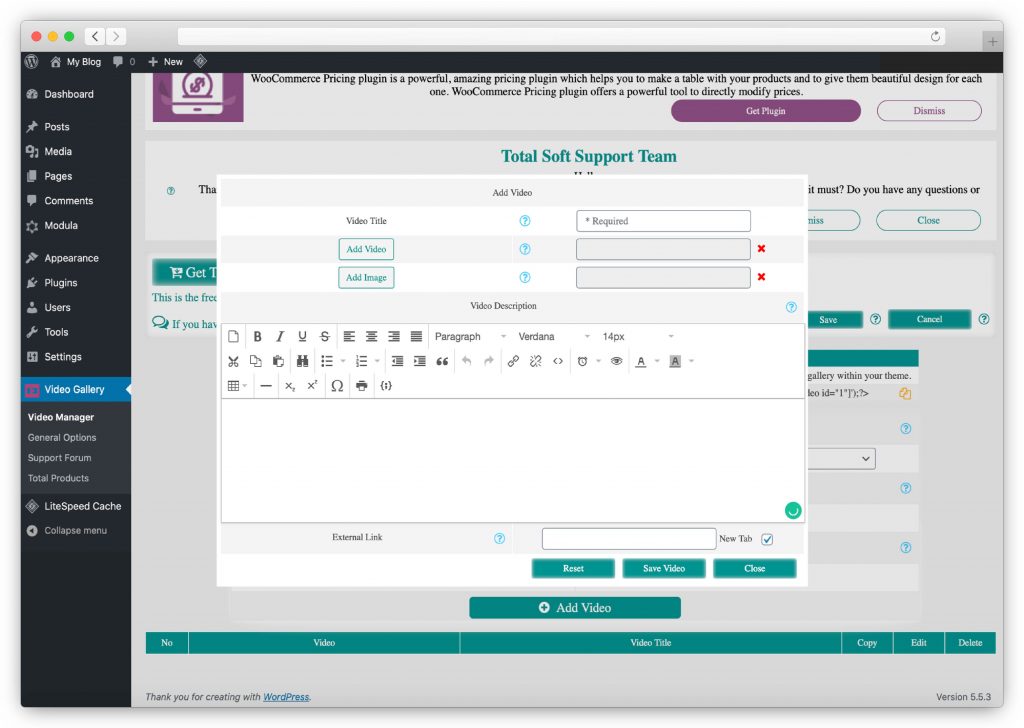Toggle center text alignment
The image size is (1024, 728).
point(372,335)
